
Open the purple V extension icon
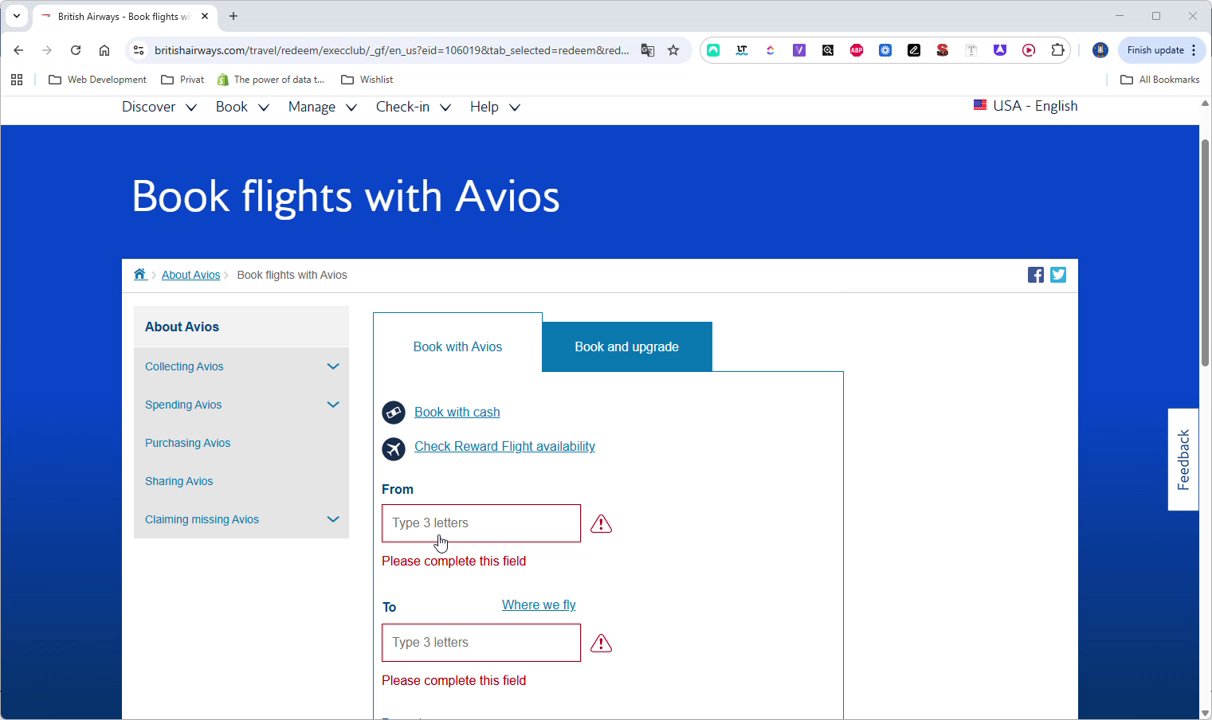pos(799,50)
